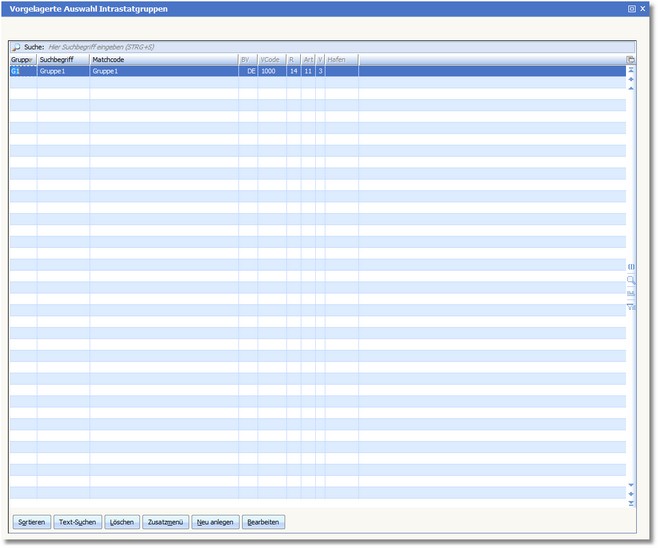658x548 pixels.
Task: Click the filter funnel icon in sidebar
Action: pyautogui.click(x=631, y=307)
